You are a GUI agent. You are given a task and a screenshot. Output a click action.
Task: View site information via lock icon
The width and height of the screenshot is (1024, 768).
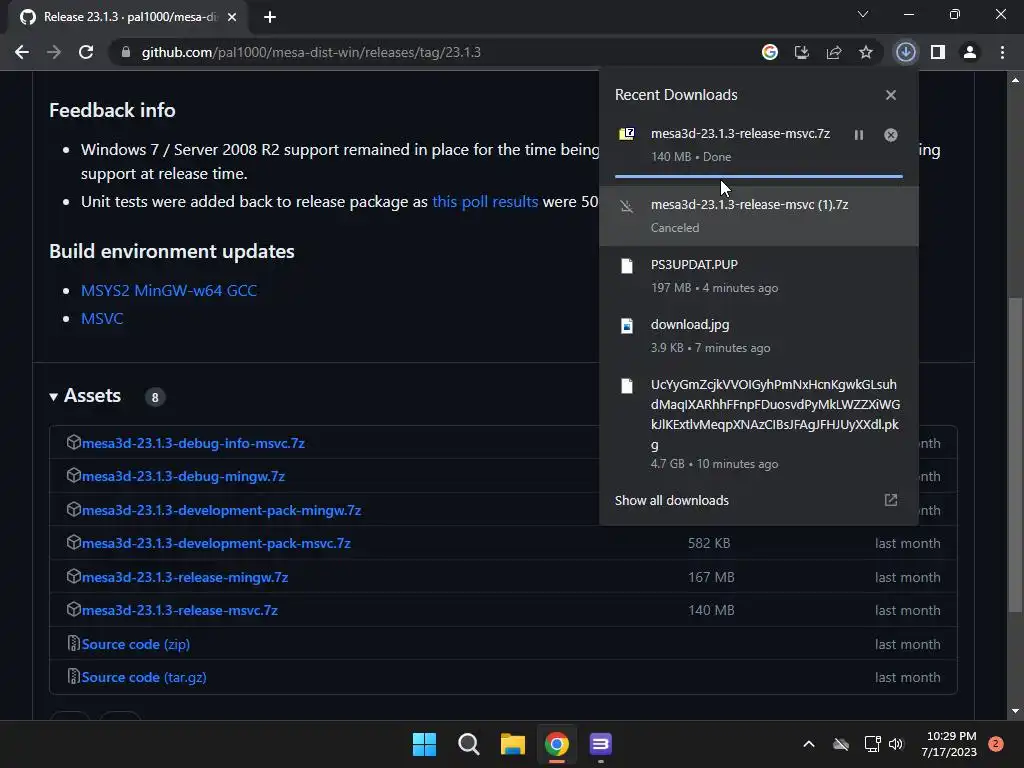(x=125, y=52)
